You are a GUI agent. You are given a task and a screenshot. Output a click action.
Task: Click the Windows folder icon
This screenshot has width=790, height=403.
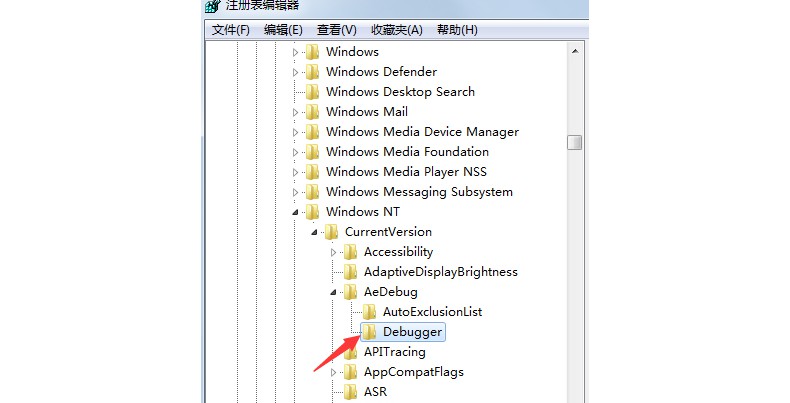point(312,52)
